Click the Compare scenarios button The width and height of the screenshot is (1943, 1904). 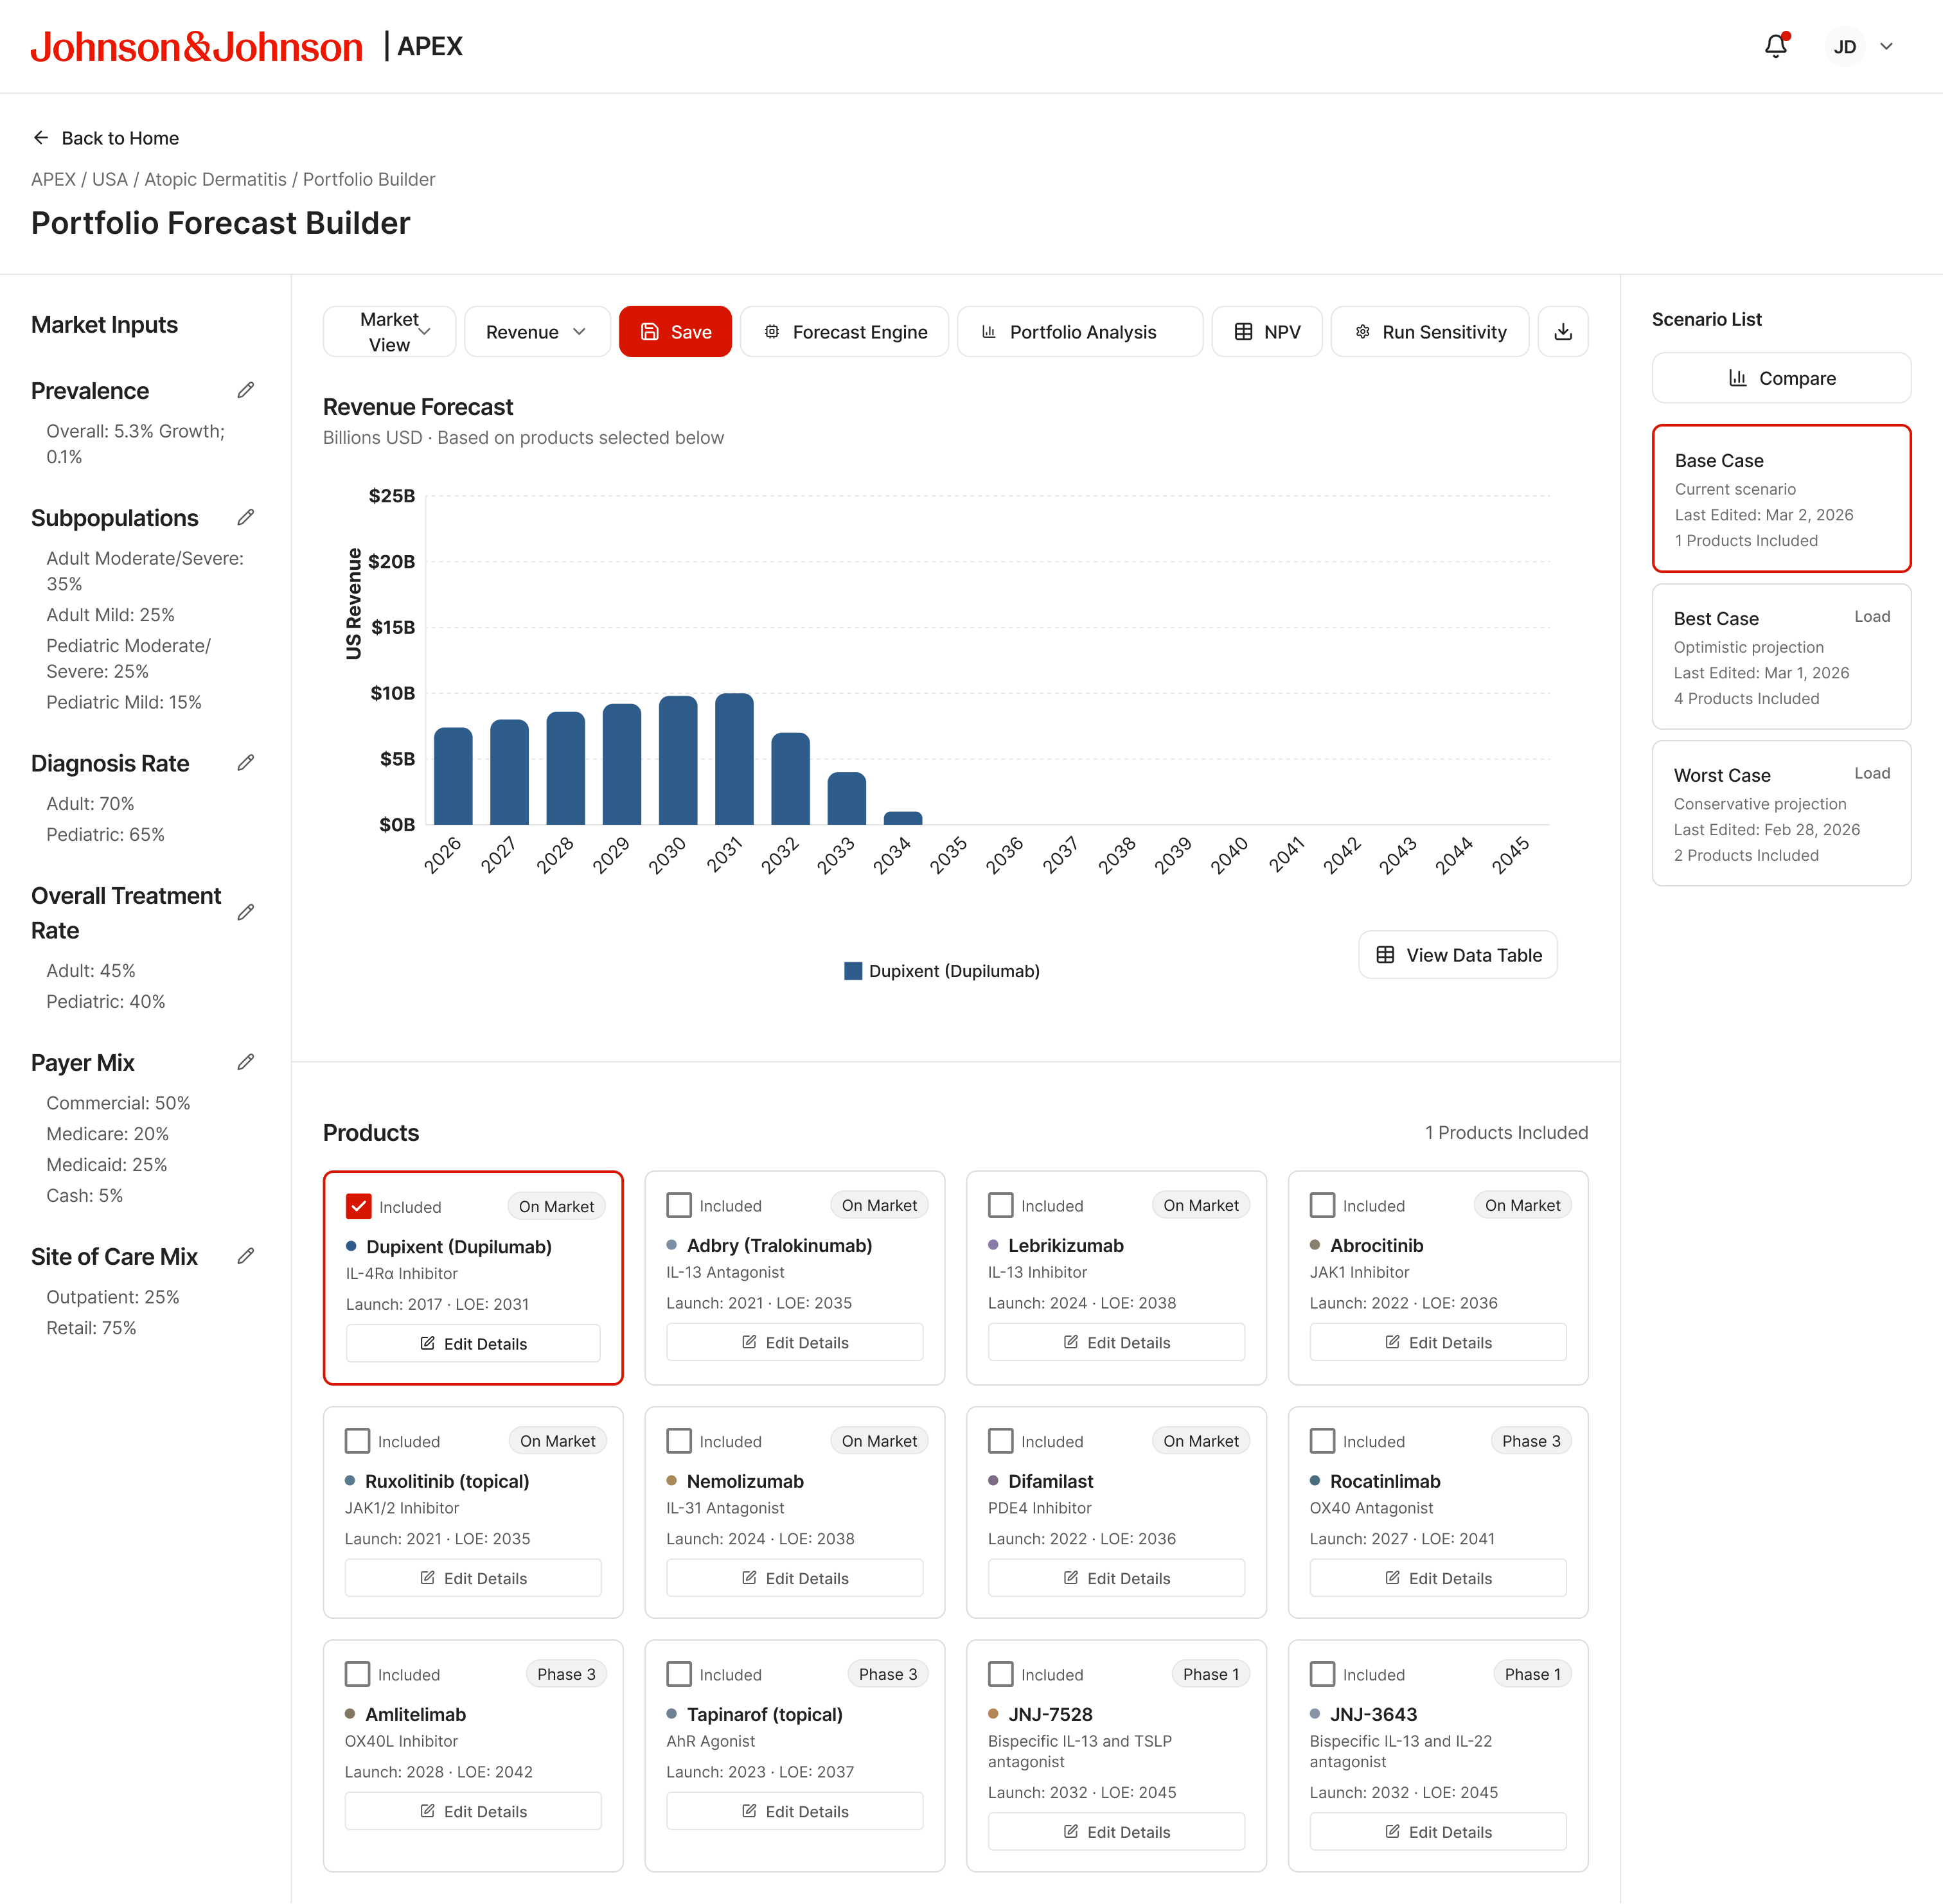pyautogui.click(x=1781, y=378)
